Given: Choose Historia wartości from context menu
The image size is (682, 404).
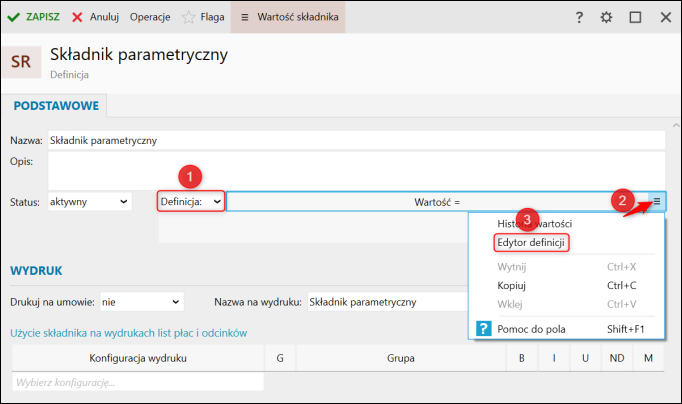Looking at the screenshot, I should [535, 224].
